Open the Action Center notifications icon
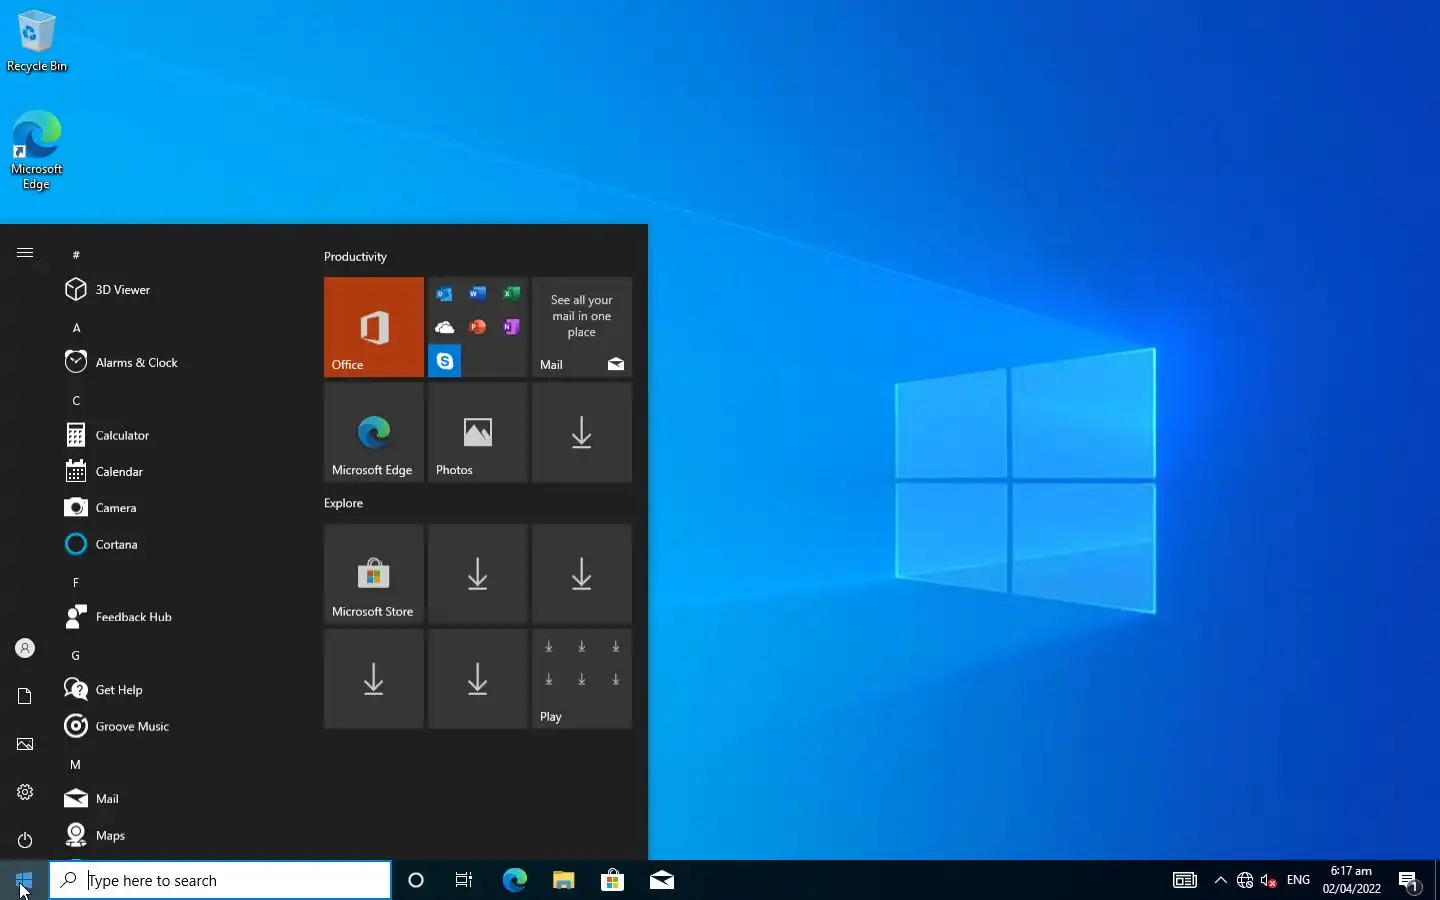The height and width of the screenshot is (900, 1440). [1409, 880]
